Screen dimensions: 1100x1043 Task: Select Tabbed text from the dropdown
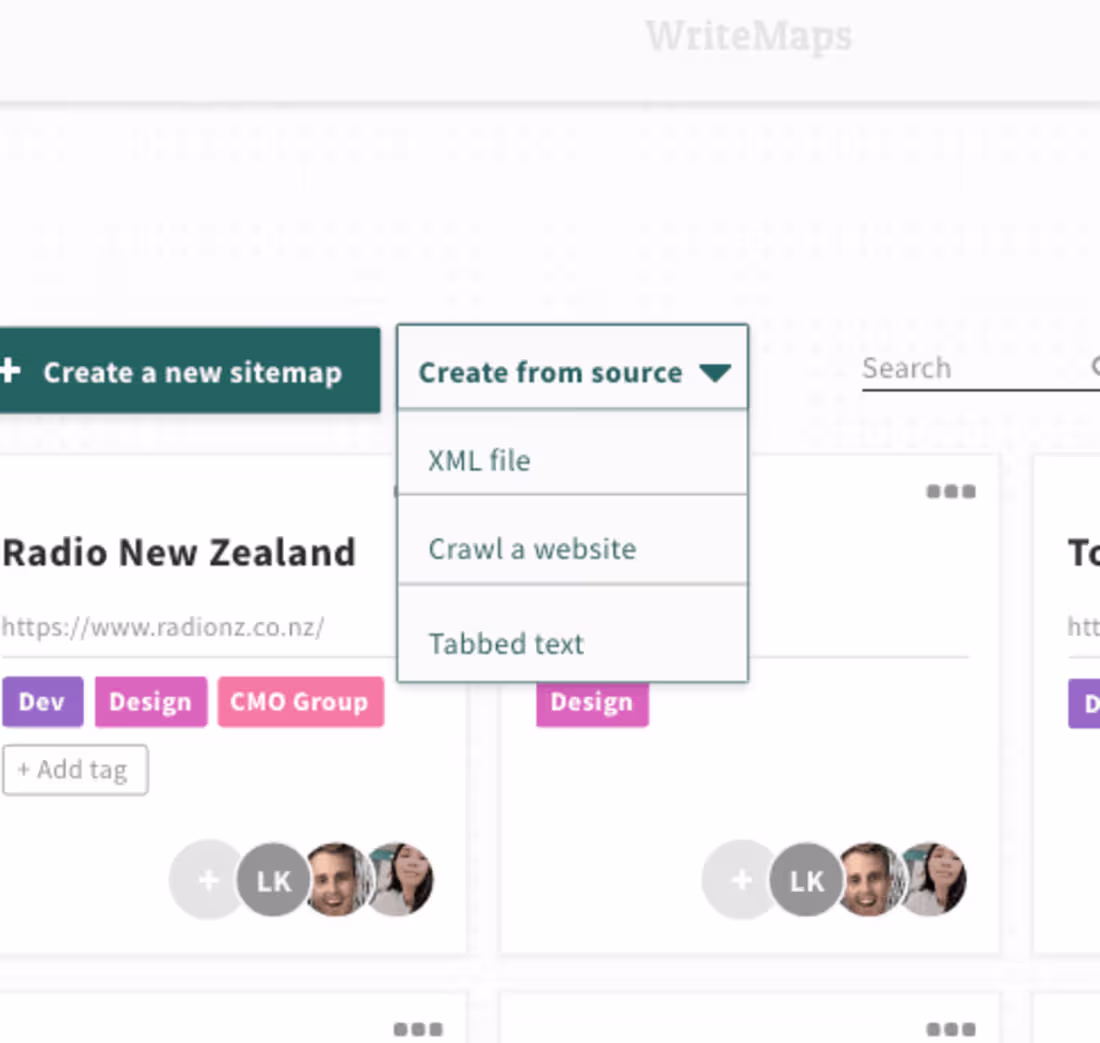point(506,643)
